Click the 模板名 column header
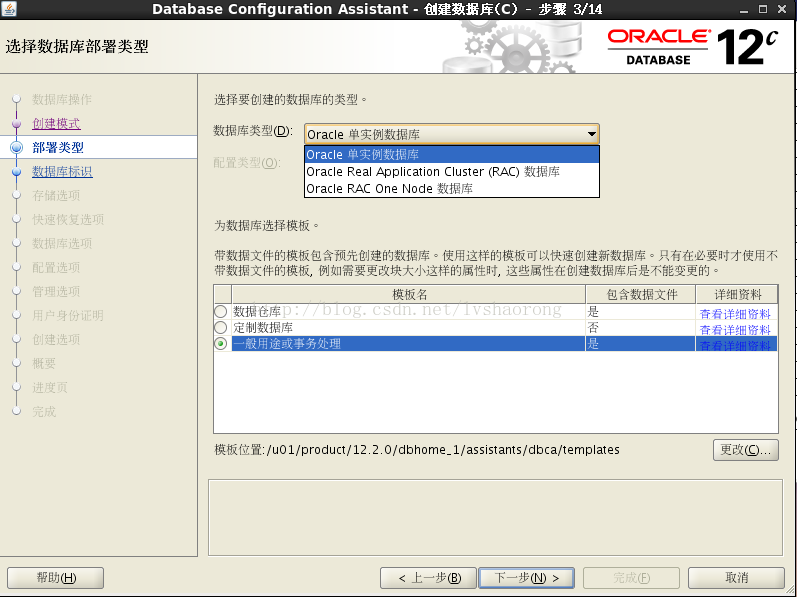797x597 pixels. pyautogui.click(x=409, y=294)
